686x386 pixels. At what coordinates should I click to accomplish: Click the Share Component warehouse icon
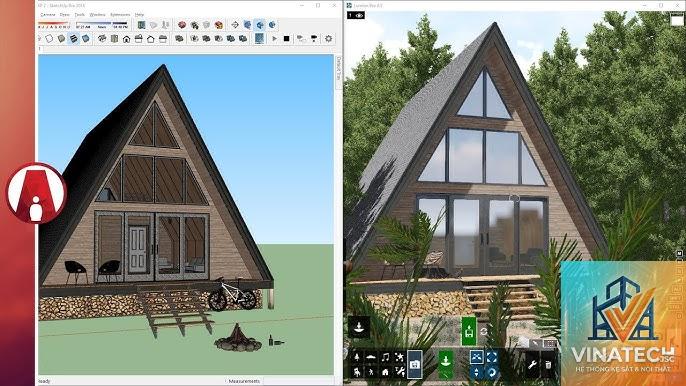[x=206, y=25]
